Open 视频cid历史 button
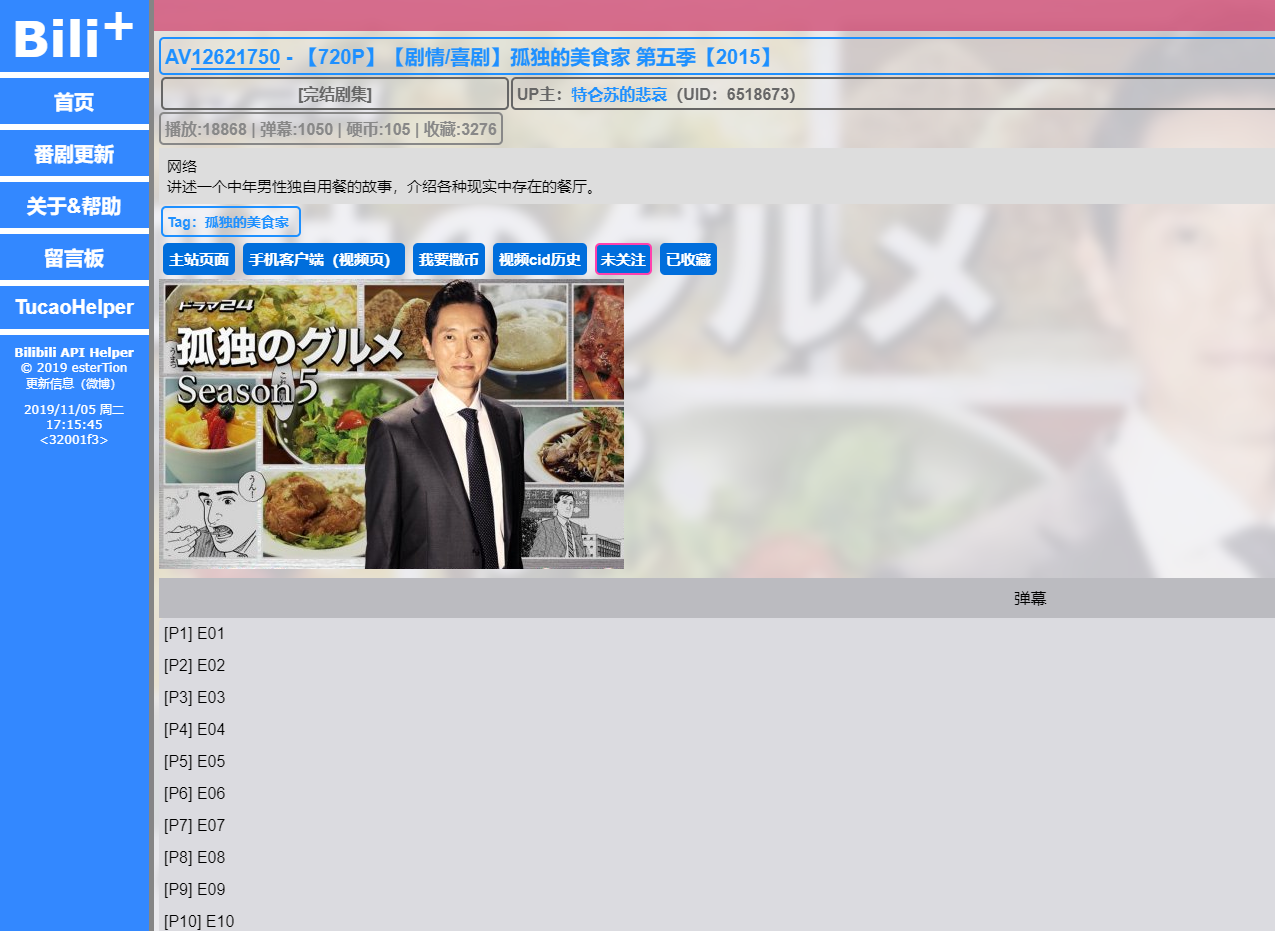1275x931 pixels. click(x=539, y=260)
